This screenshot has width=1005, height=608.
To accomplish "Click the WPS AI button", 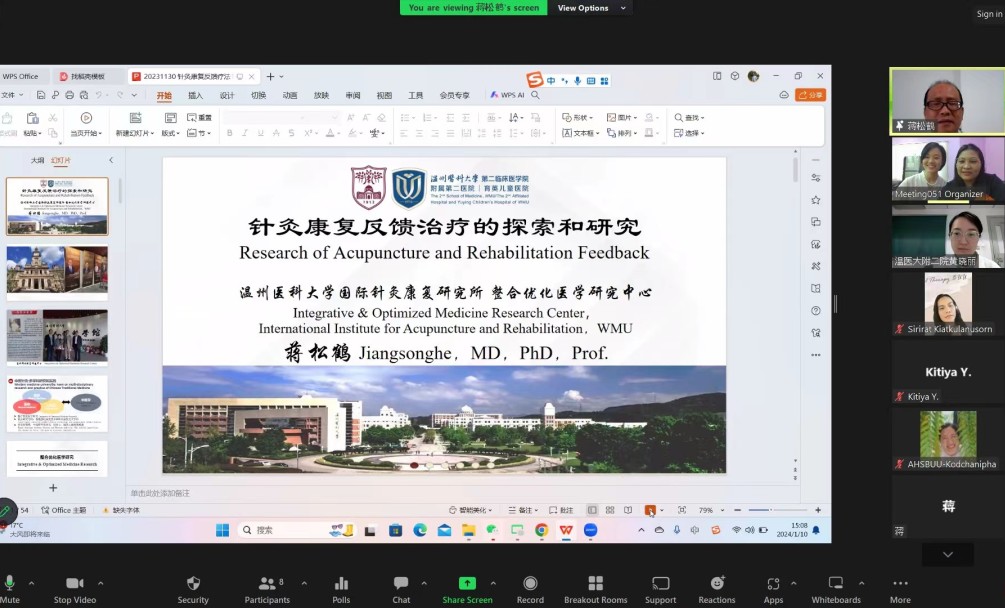I will tap(515, 95).
